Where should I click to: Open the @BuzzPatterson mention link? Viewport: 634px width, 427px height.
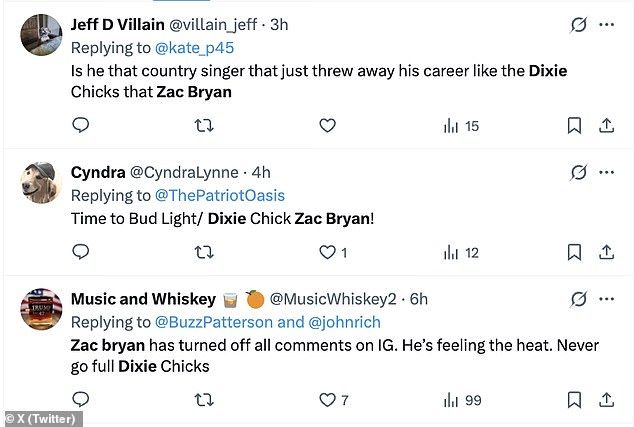click(x=213, y=322)
